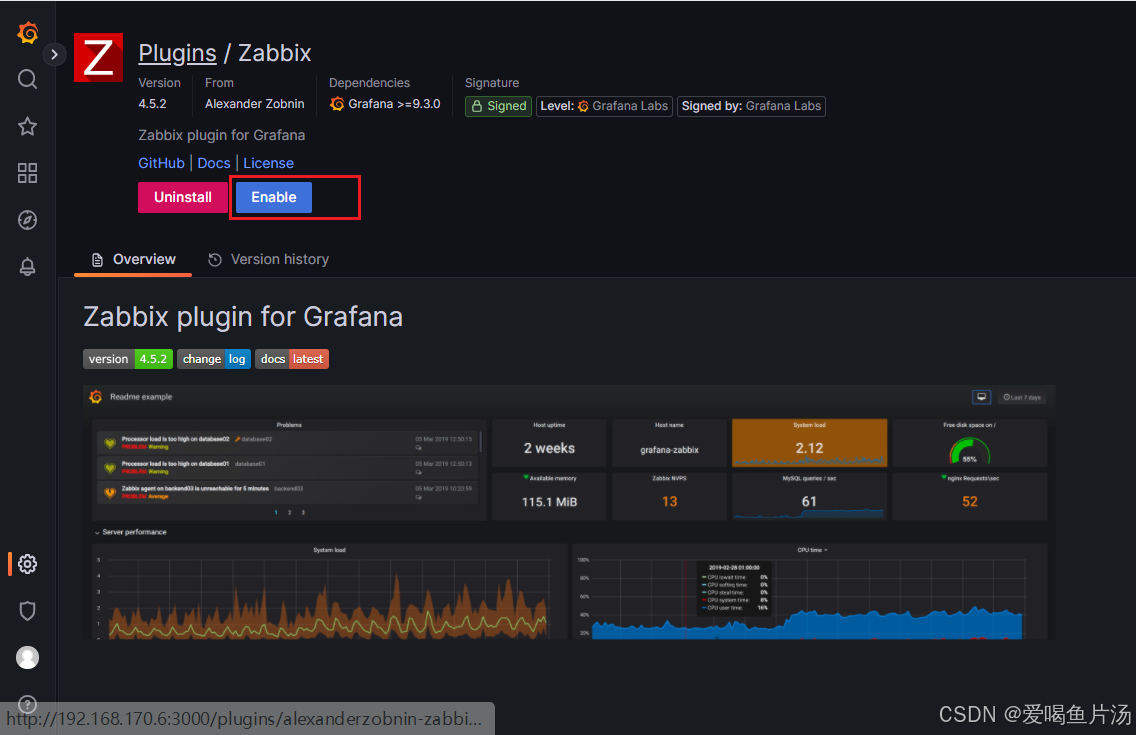The height and width of the screenshot is (735, 1136).
Task: Click the Version history clock icon
Action: (x=214, y=259)
